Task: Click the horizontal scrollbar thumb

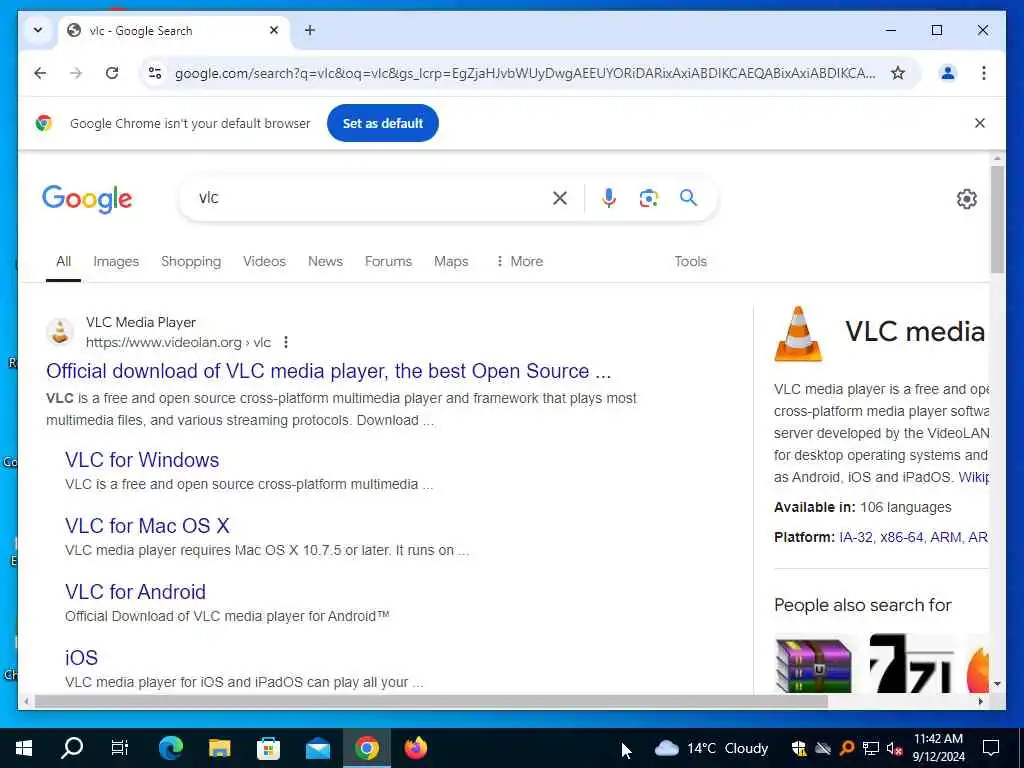Action: coord(431,702)
